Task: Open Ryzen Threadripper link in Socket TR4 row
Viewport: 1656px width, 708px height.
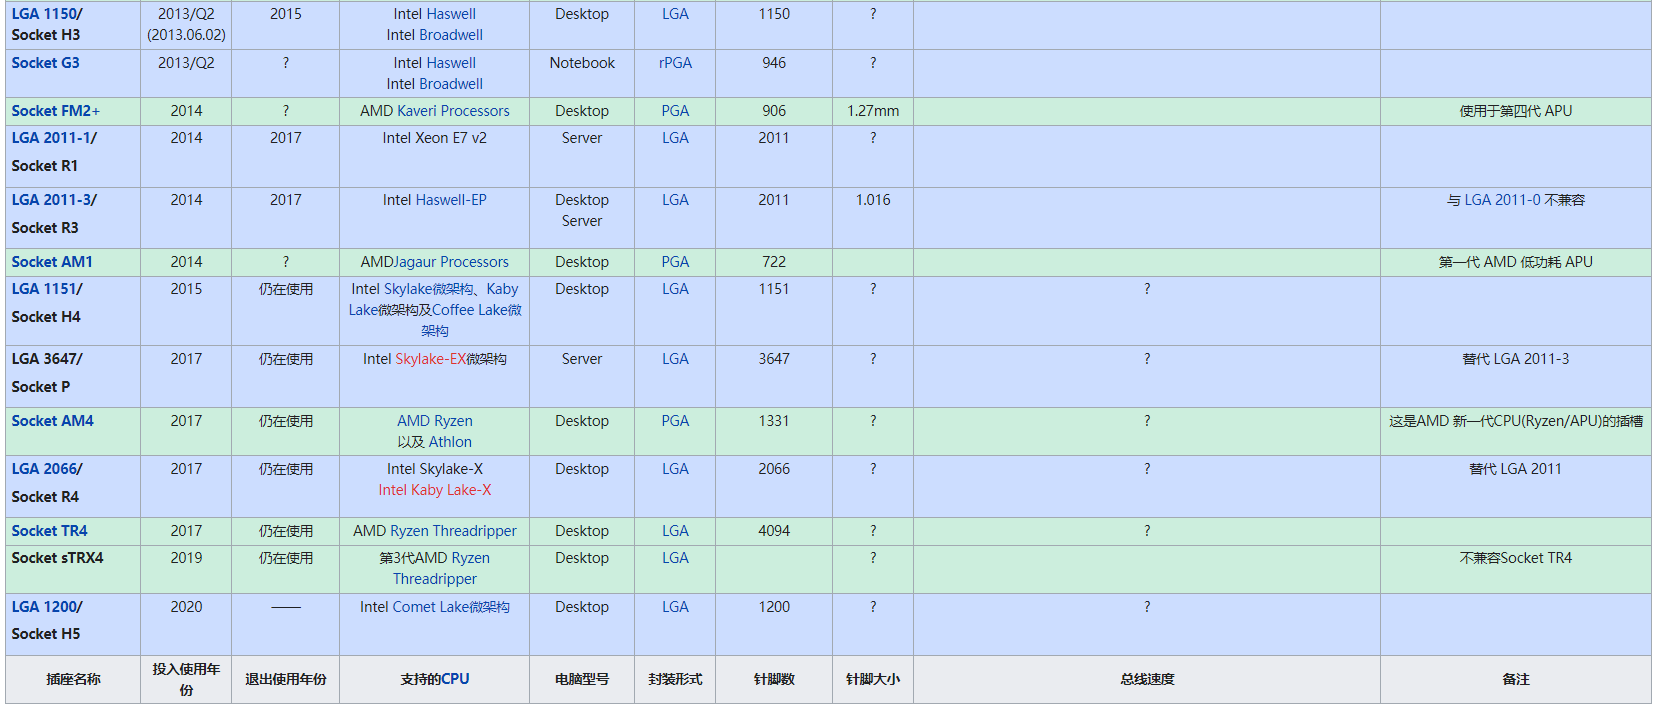Action: [x=453, y=531]
